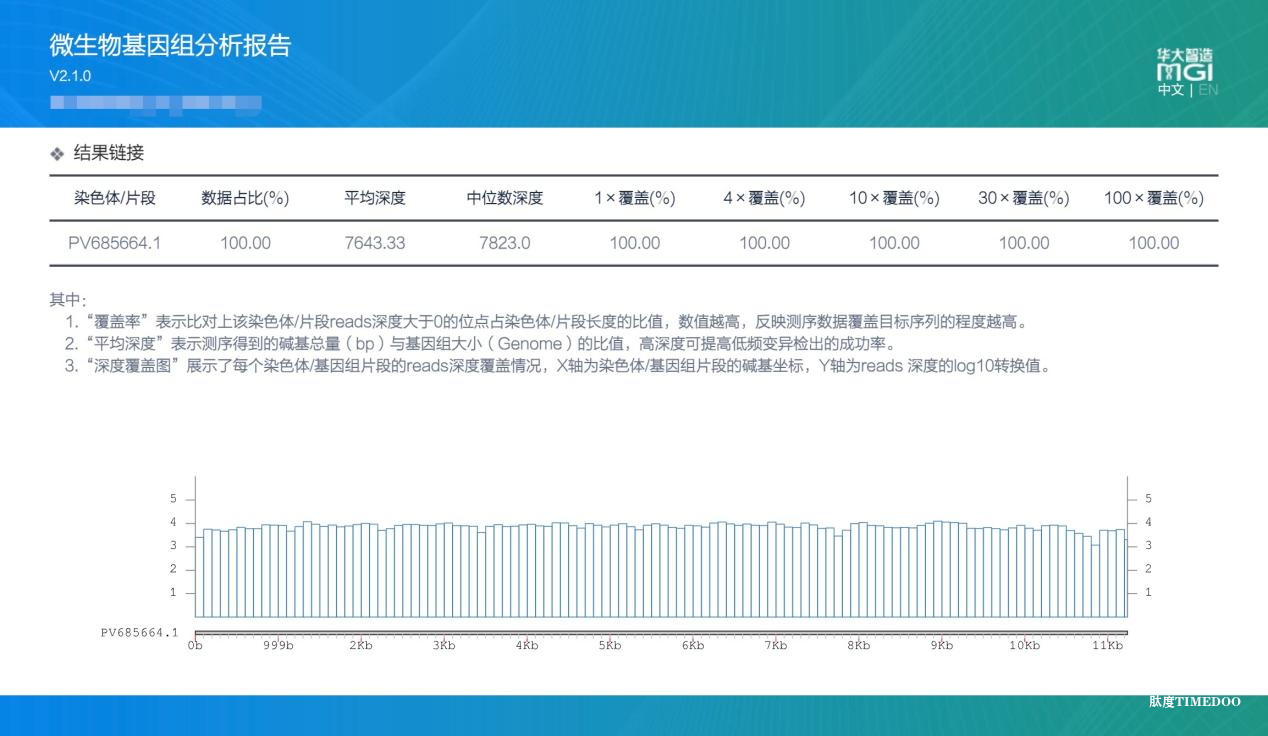Image resolution: width=1268 pixels, height=736 pixels.
Task: Click the 6Kb tick on x-axis
Action: 693,646
